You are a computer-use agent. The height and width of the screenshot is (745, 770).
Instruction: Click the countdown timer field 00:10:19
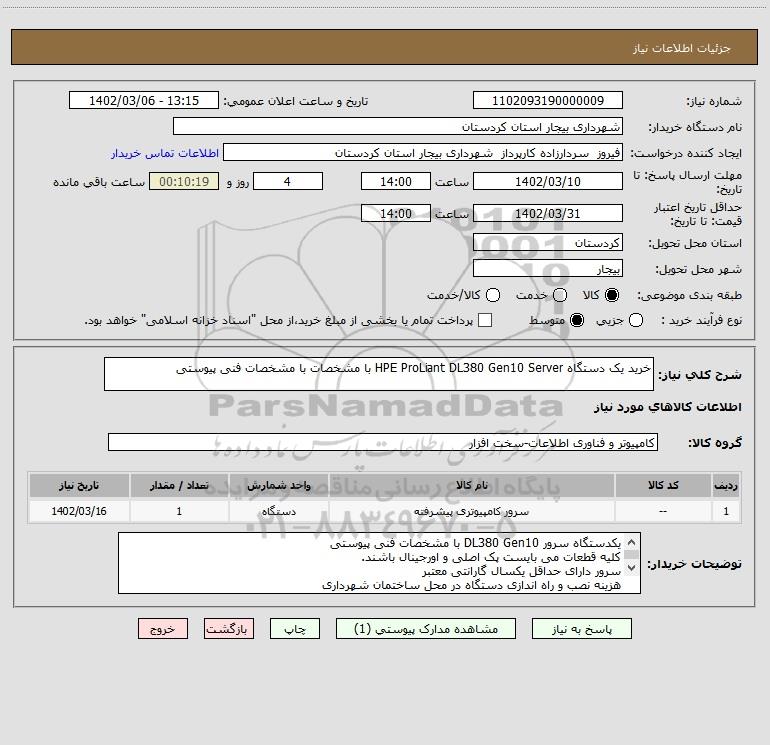[x=184, y=181]
